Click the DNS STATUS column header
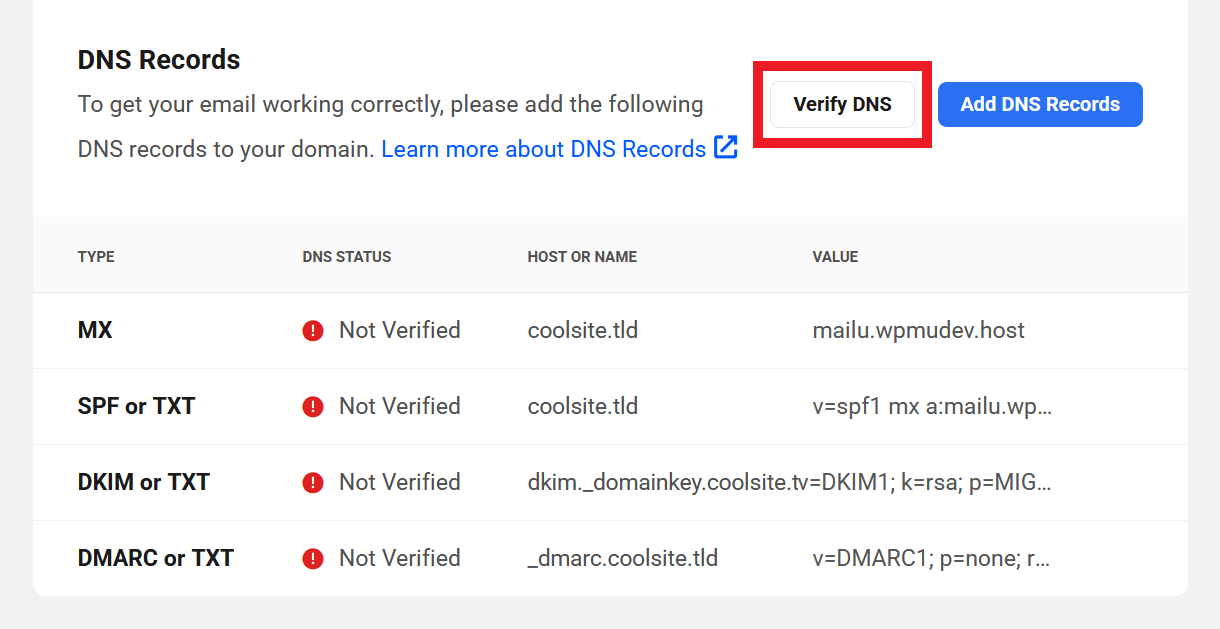This screenshot has width=1220, height=629. (x=346, y=257)
